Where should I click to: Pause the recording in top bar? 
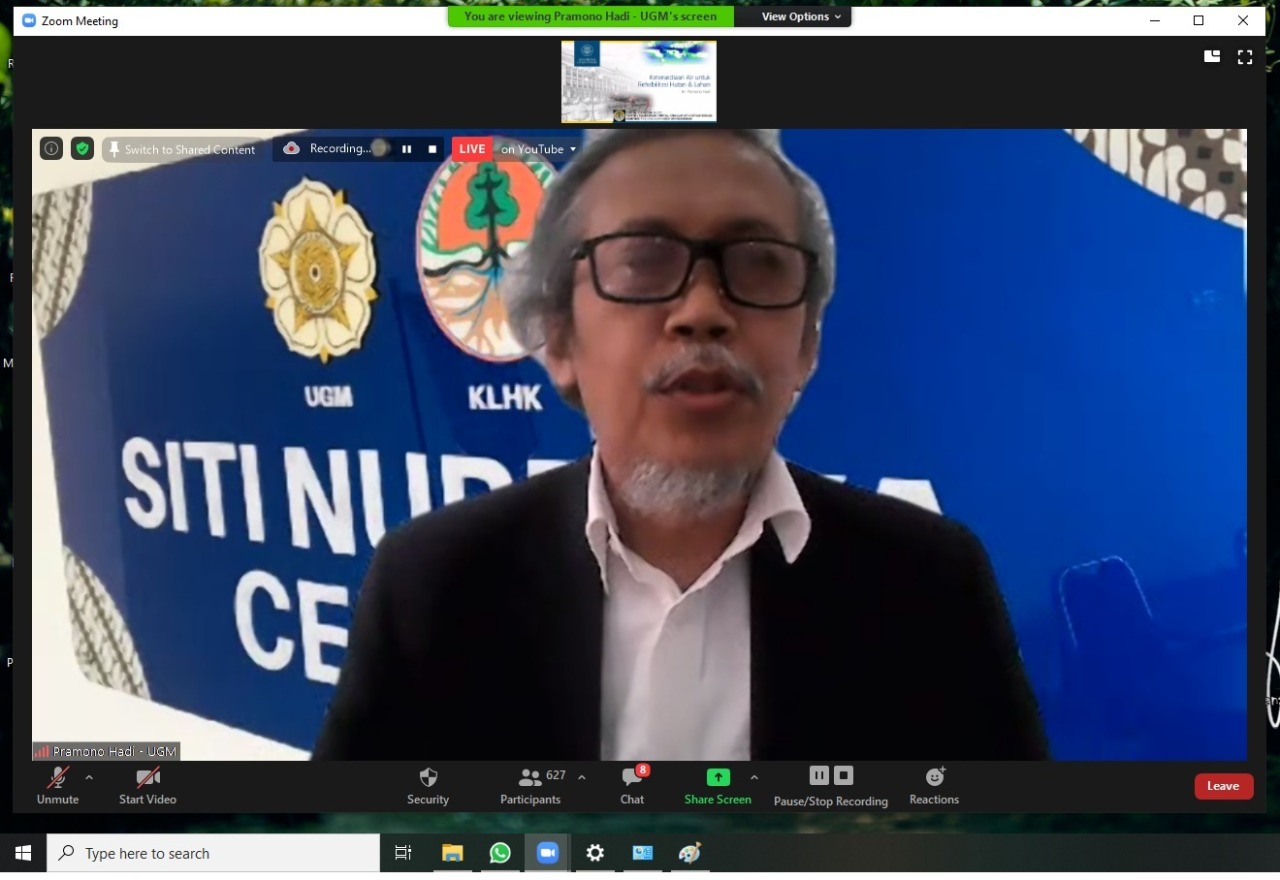pos(407,149)
